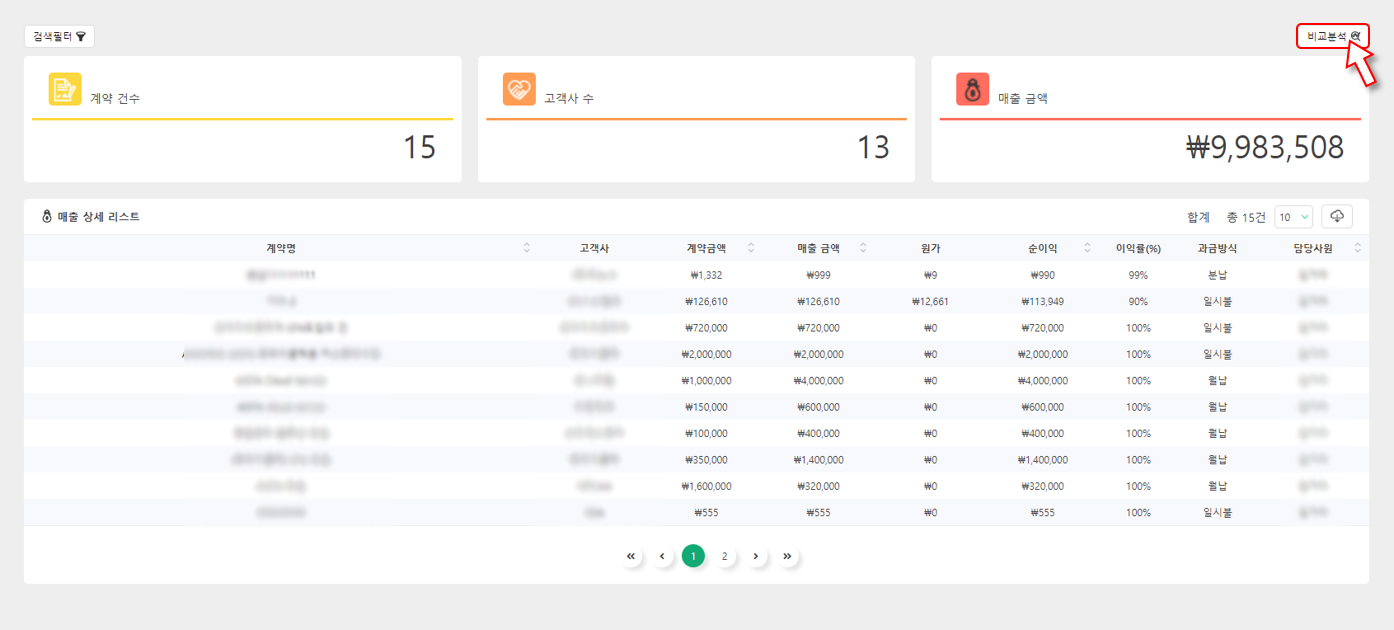Click the 비교분석 button
The image size is (1394, 630).
[1332, 36]
